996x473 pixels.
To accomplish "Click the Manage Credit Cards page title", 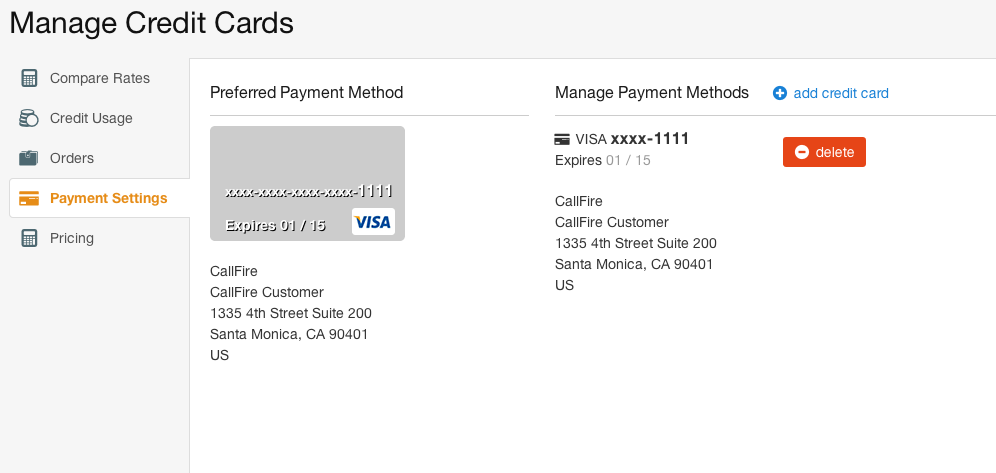I will [151, 23].
